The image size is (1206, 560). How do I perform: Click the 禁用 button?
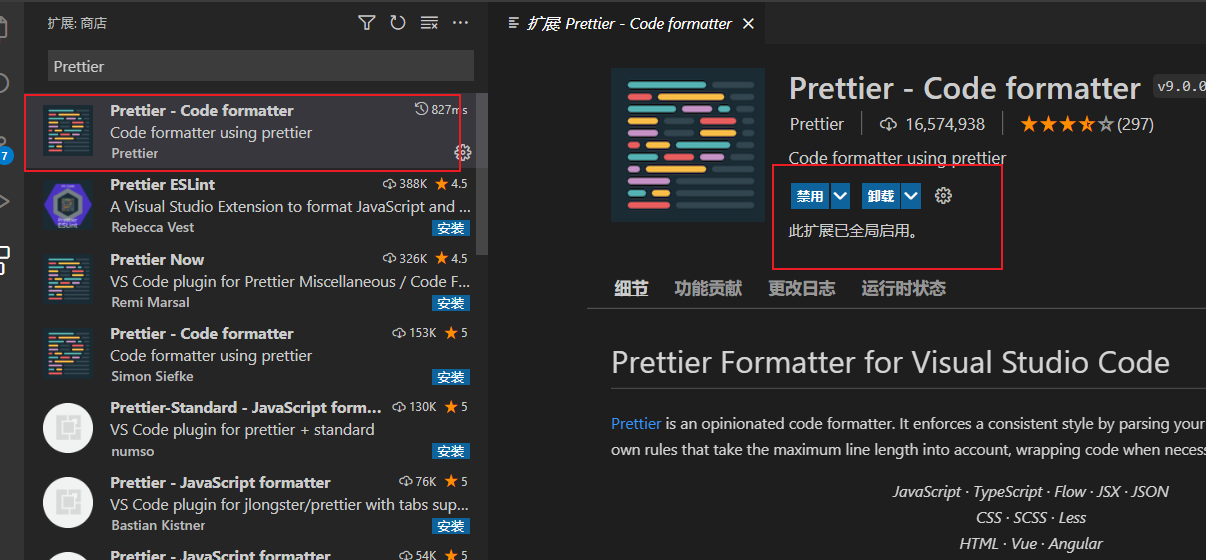(809, 196)
